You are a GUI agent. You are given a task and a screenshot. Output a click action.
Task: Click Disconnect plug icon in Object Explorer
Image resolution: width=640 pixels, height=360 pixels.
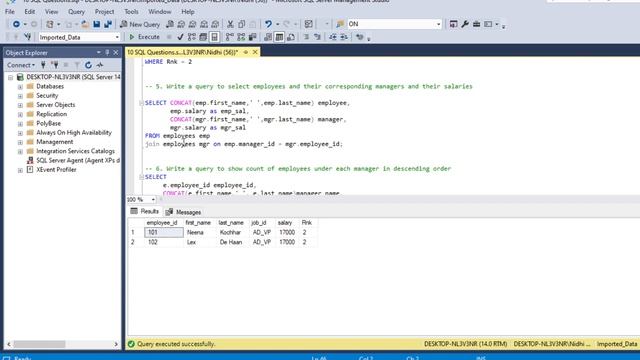coord(54,65)
